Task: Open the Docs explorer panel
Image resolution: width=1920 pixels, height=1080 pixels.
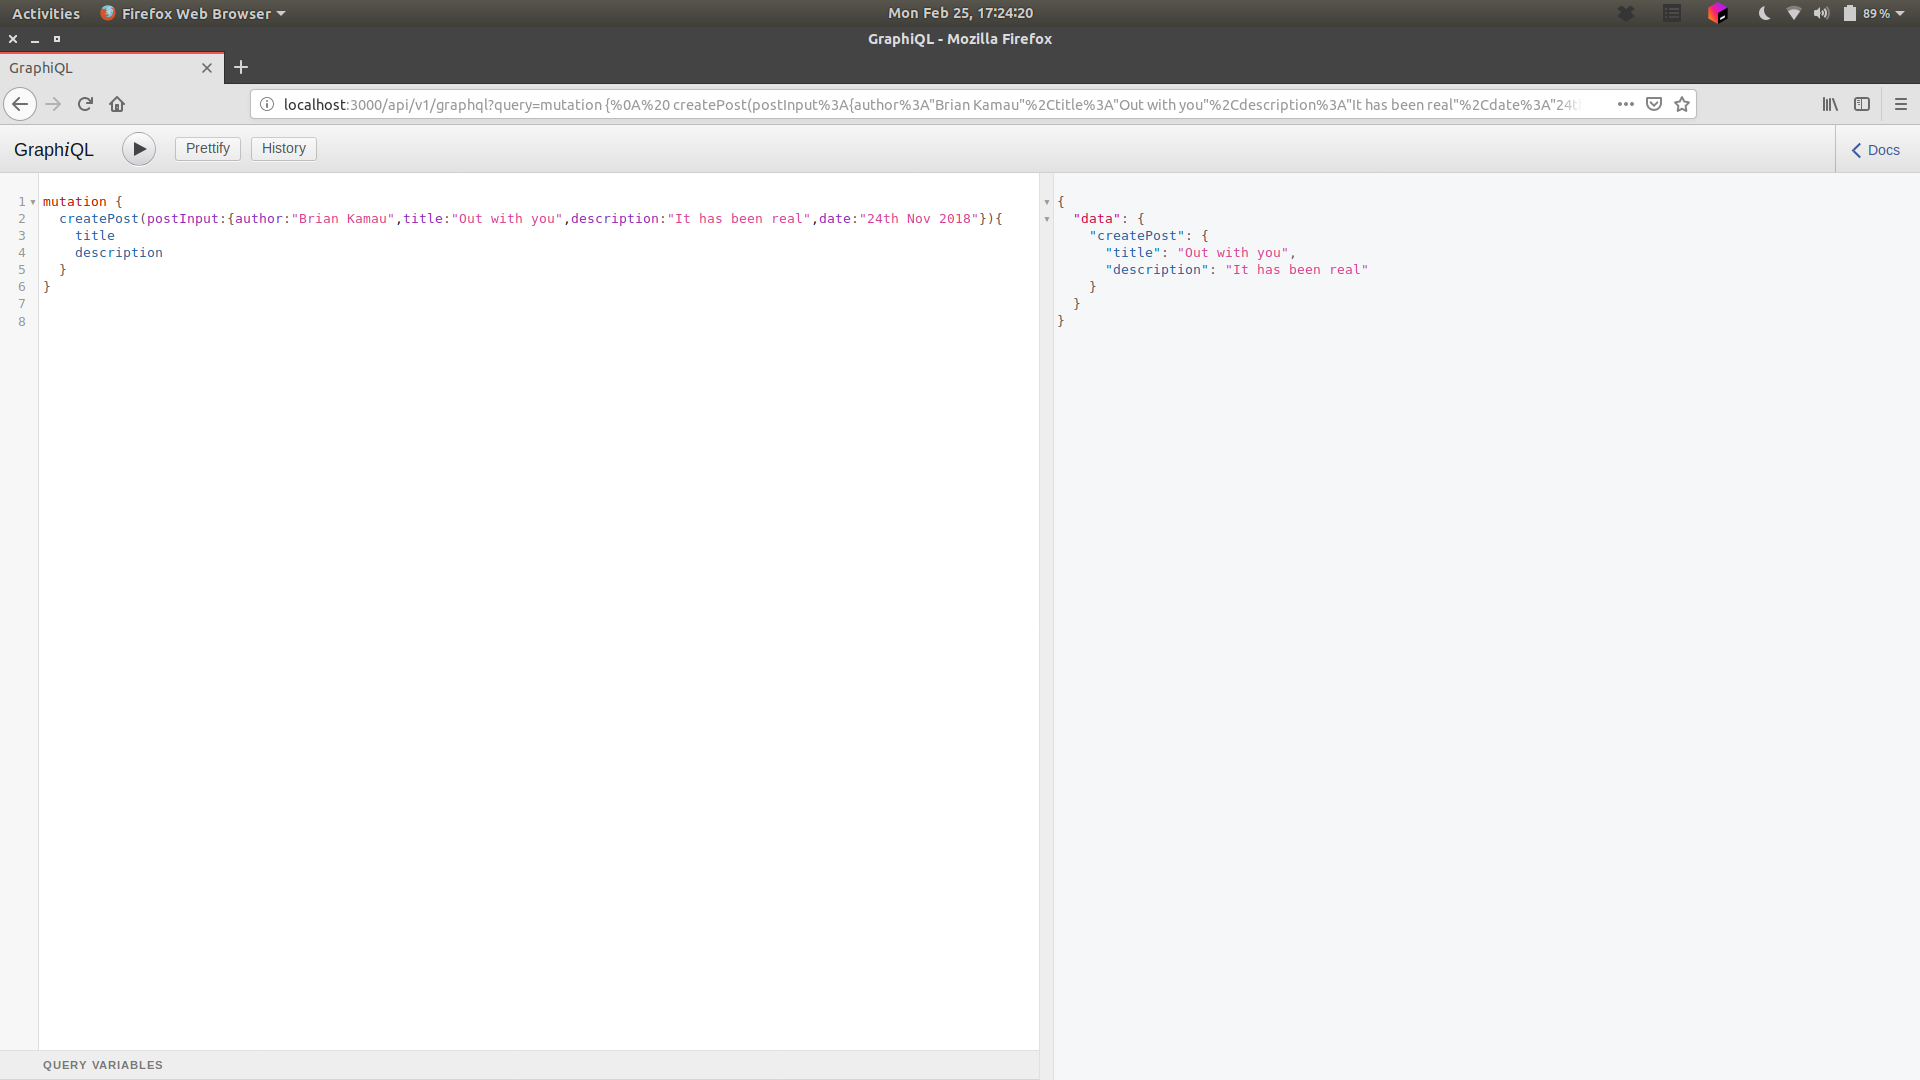Action: click(1876, 150)
